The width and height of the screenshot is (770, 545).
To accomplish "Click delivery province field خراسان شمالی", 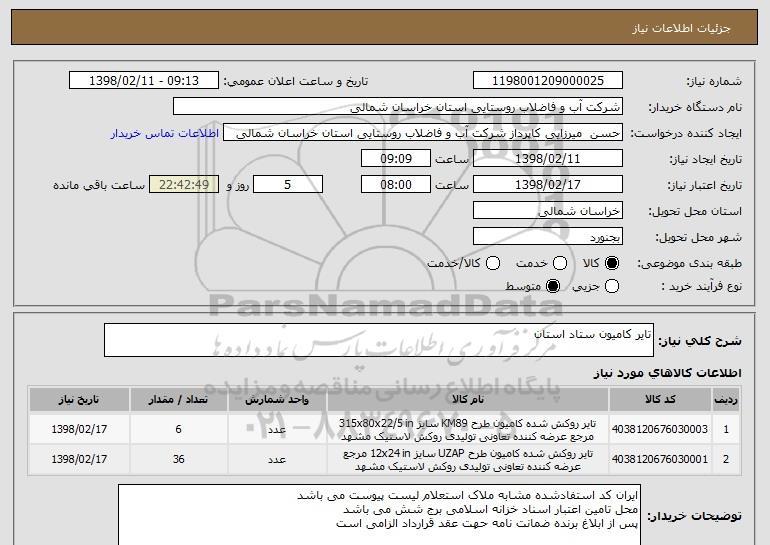I will tap(548, 211).
